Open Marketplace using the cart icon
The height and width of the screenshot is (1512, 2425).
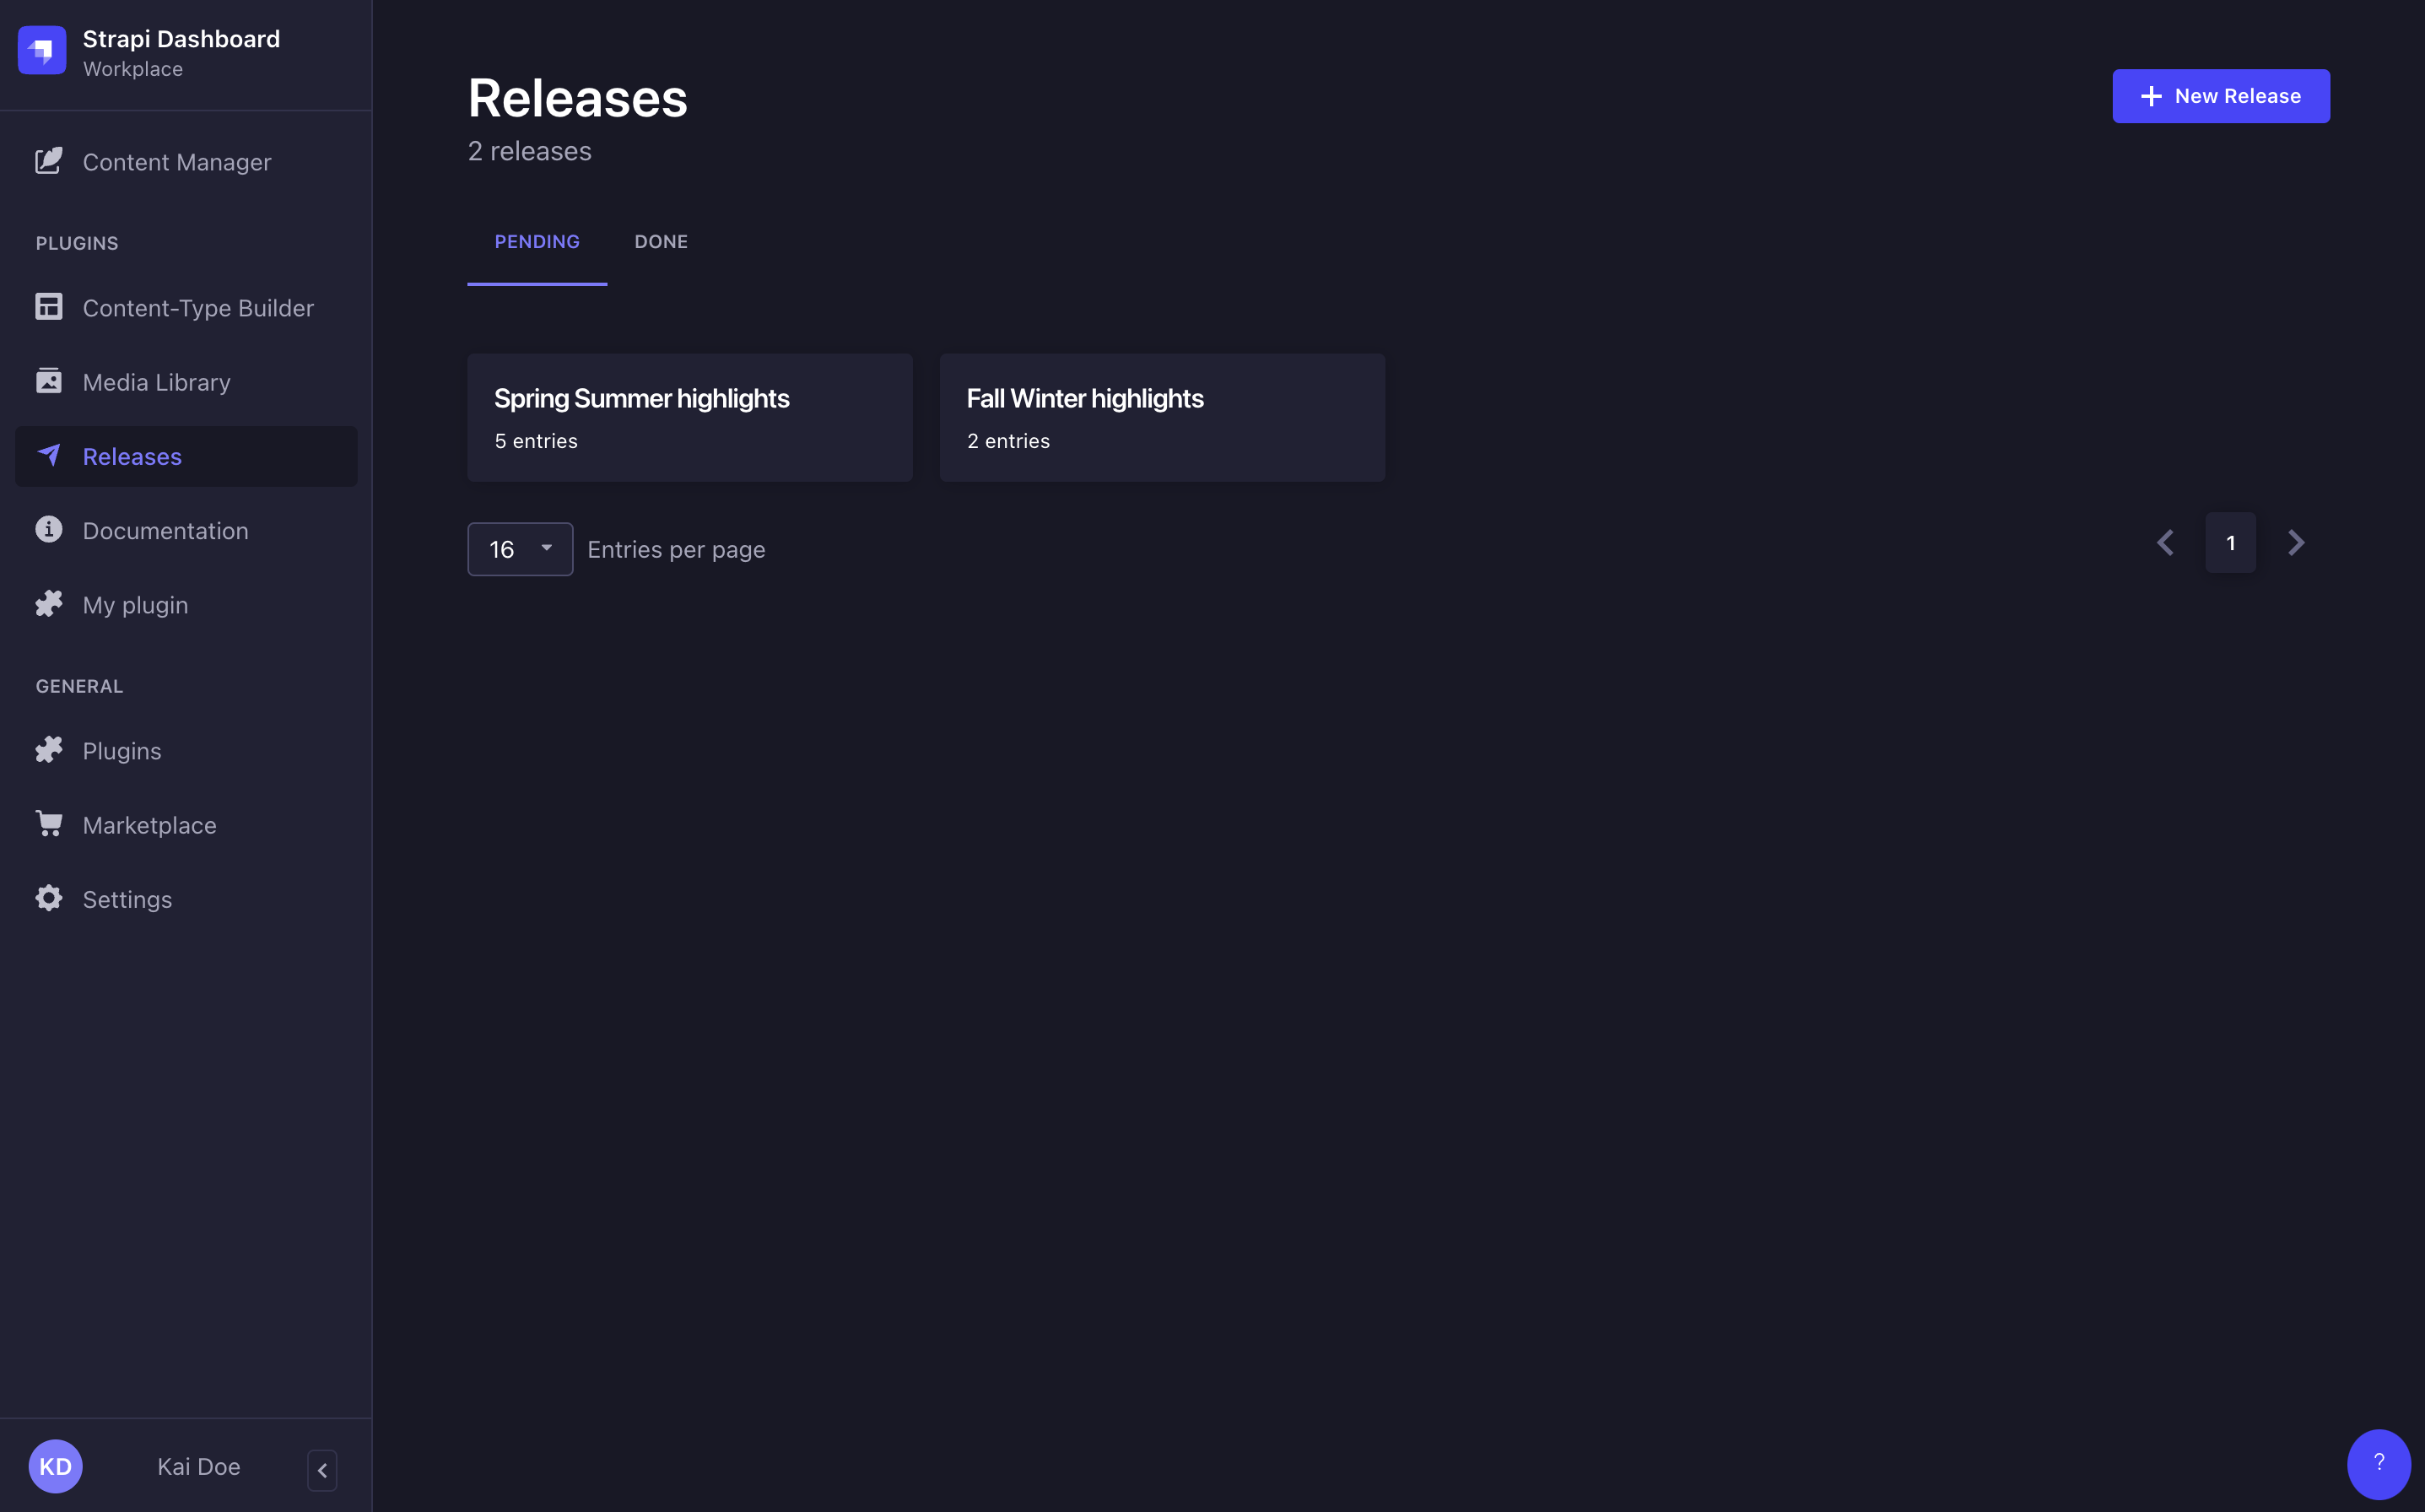click(x=49, y=824)
